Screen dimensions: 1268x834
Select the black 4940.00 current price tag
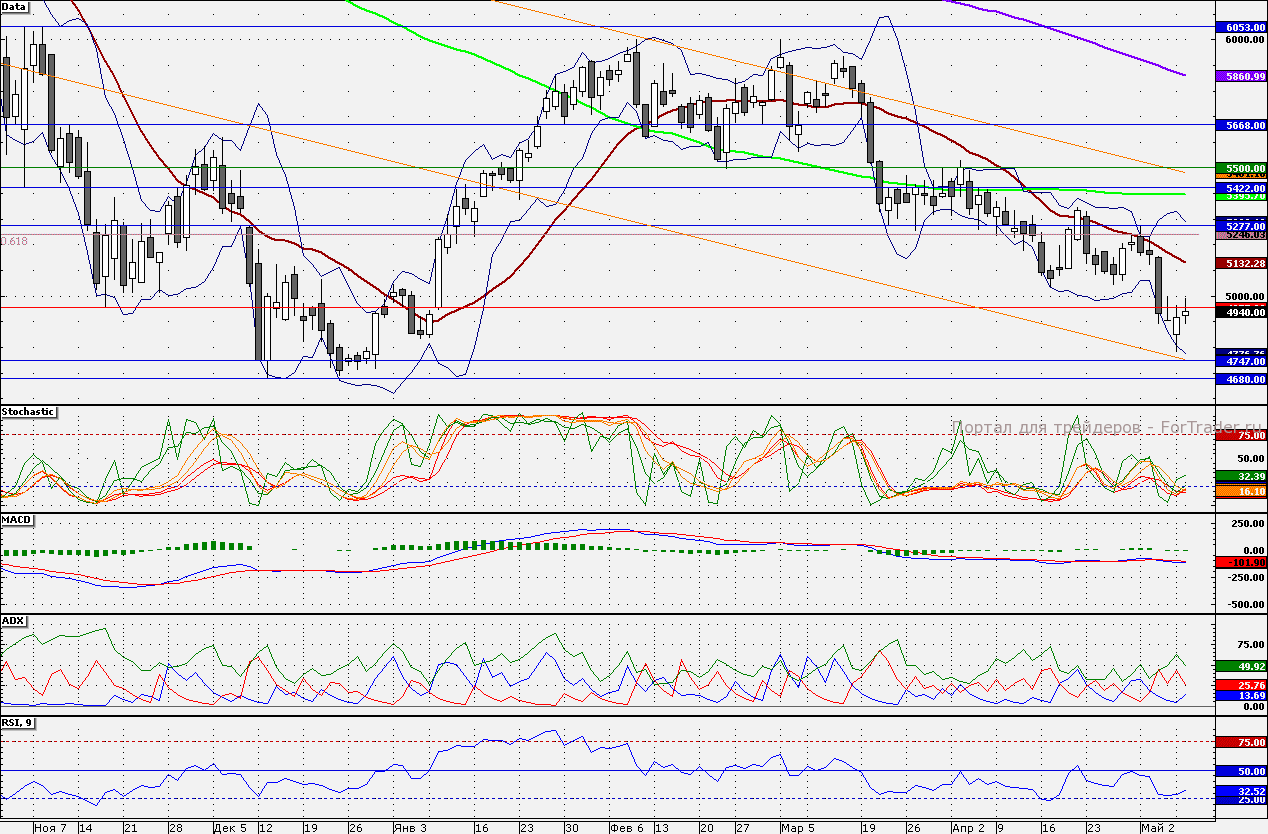pos(1240,312)
